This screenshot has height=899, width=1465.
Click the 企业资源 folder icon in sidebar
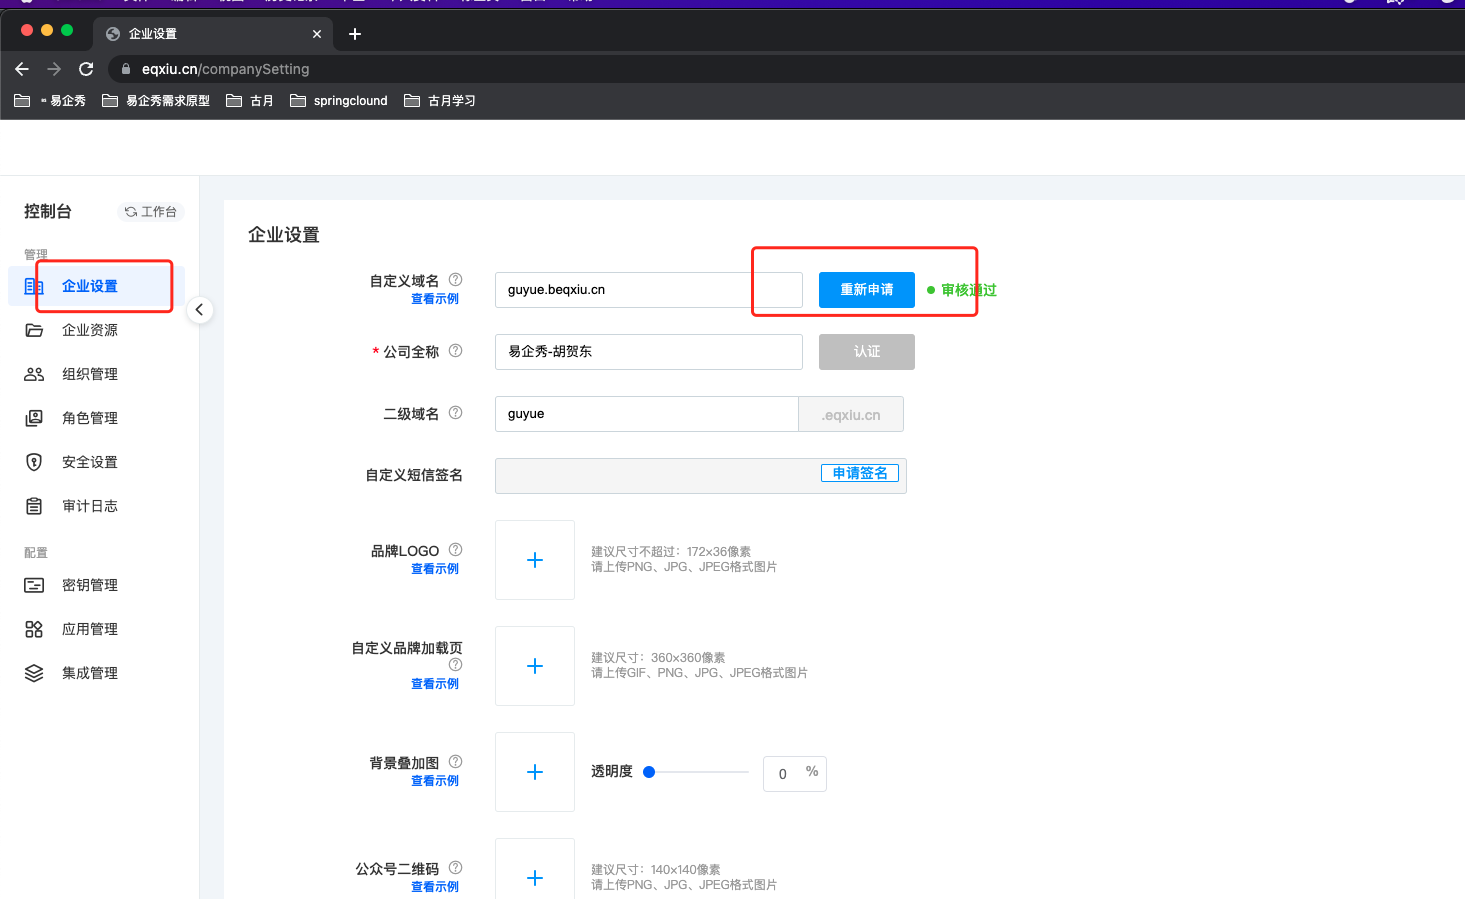(34, 330)
